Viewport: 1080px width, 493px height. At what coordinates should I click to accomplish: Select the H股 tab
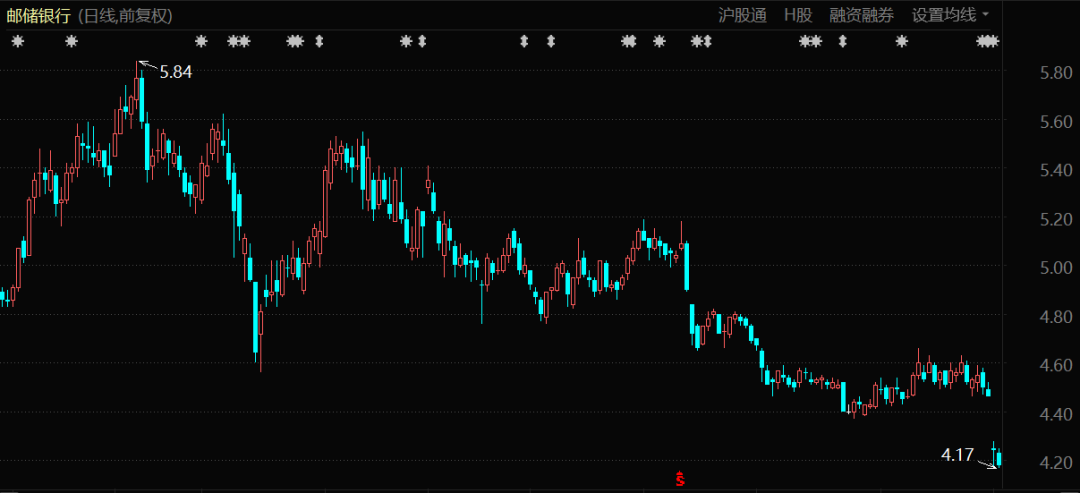pos(798,14)
